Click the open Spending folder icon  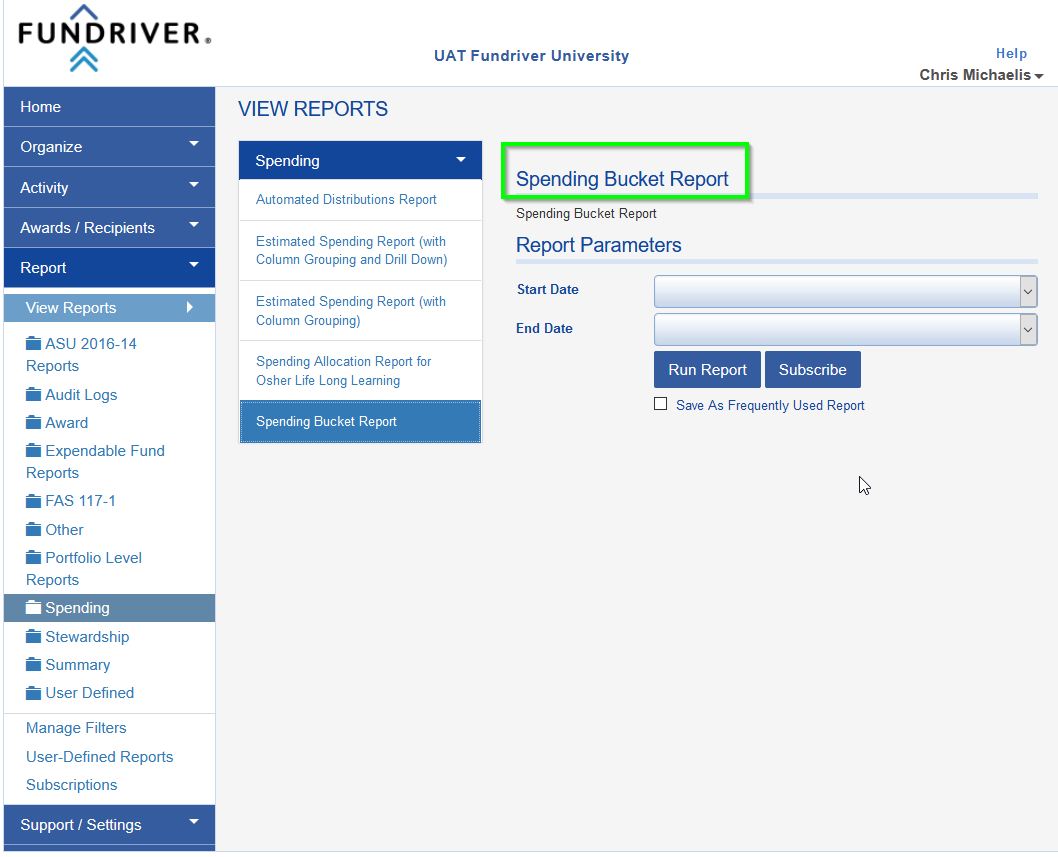tap(33, 607)
